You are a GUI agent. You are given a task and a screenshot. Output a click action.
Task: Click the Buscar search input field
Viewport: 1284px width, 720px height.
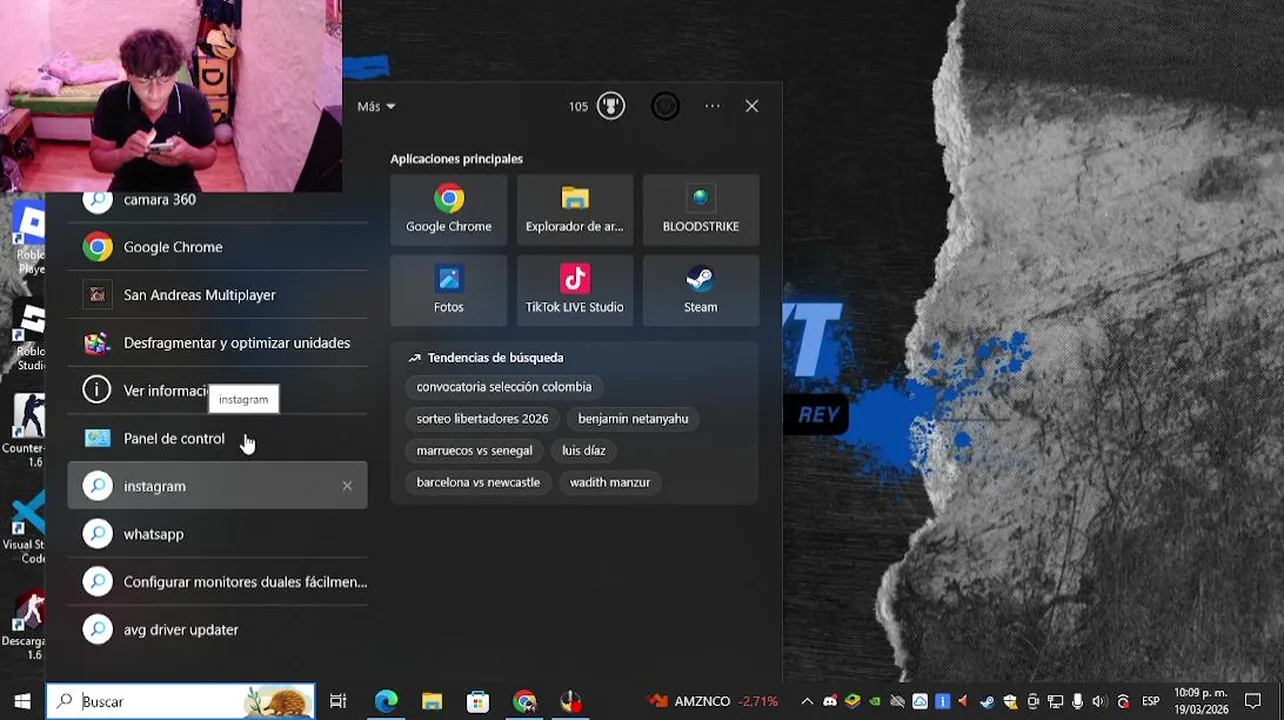[180, 701]
